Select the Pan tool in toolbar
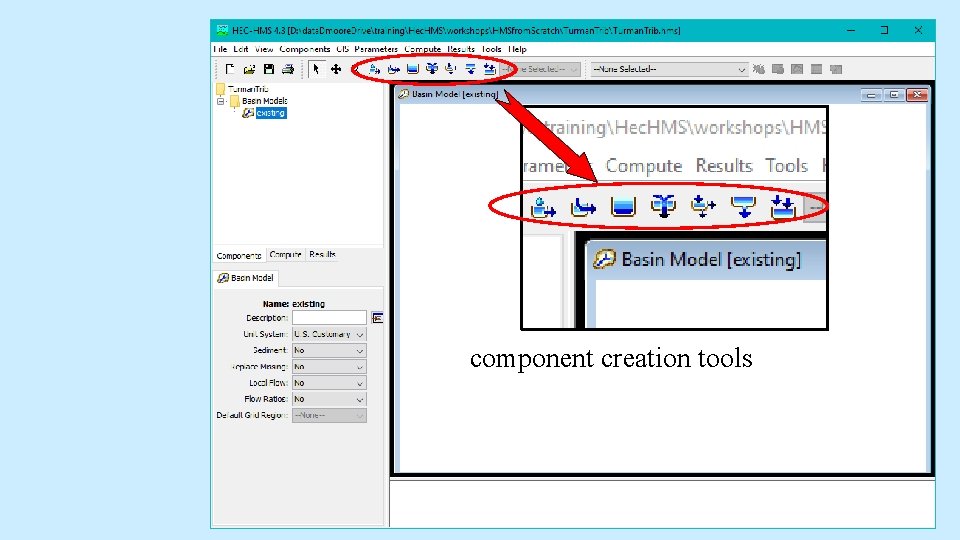Screen dimensions: 960x540 click(336, 69)
